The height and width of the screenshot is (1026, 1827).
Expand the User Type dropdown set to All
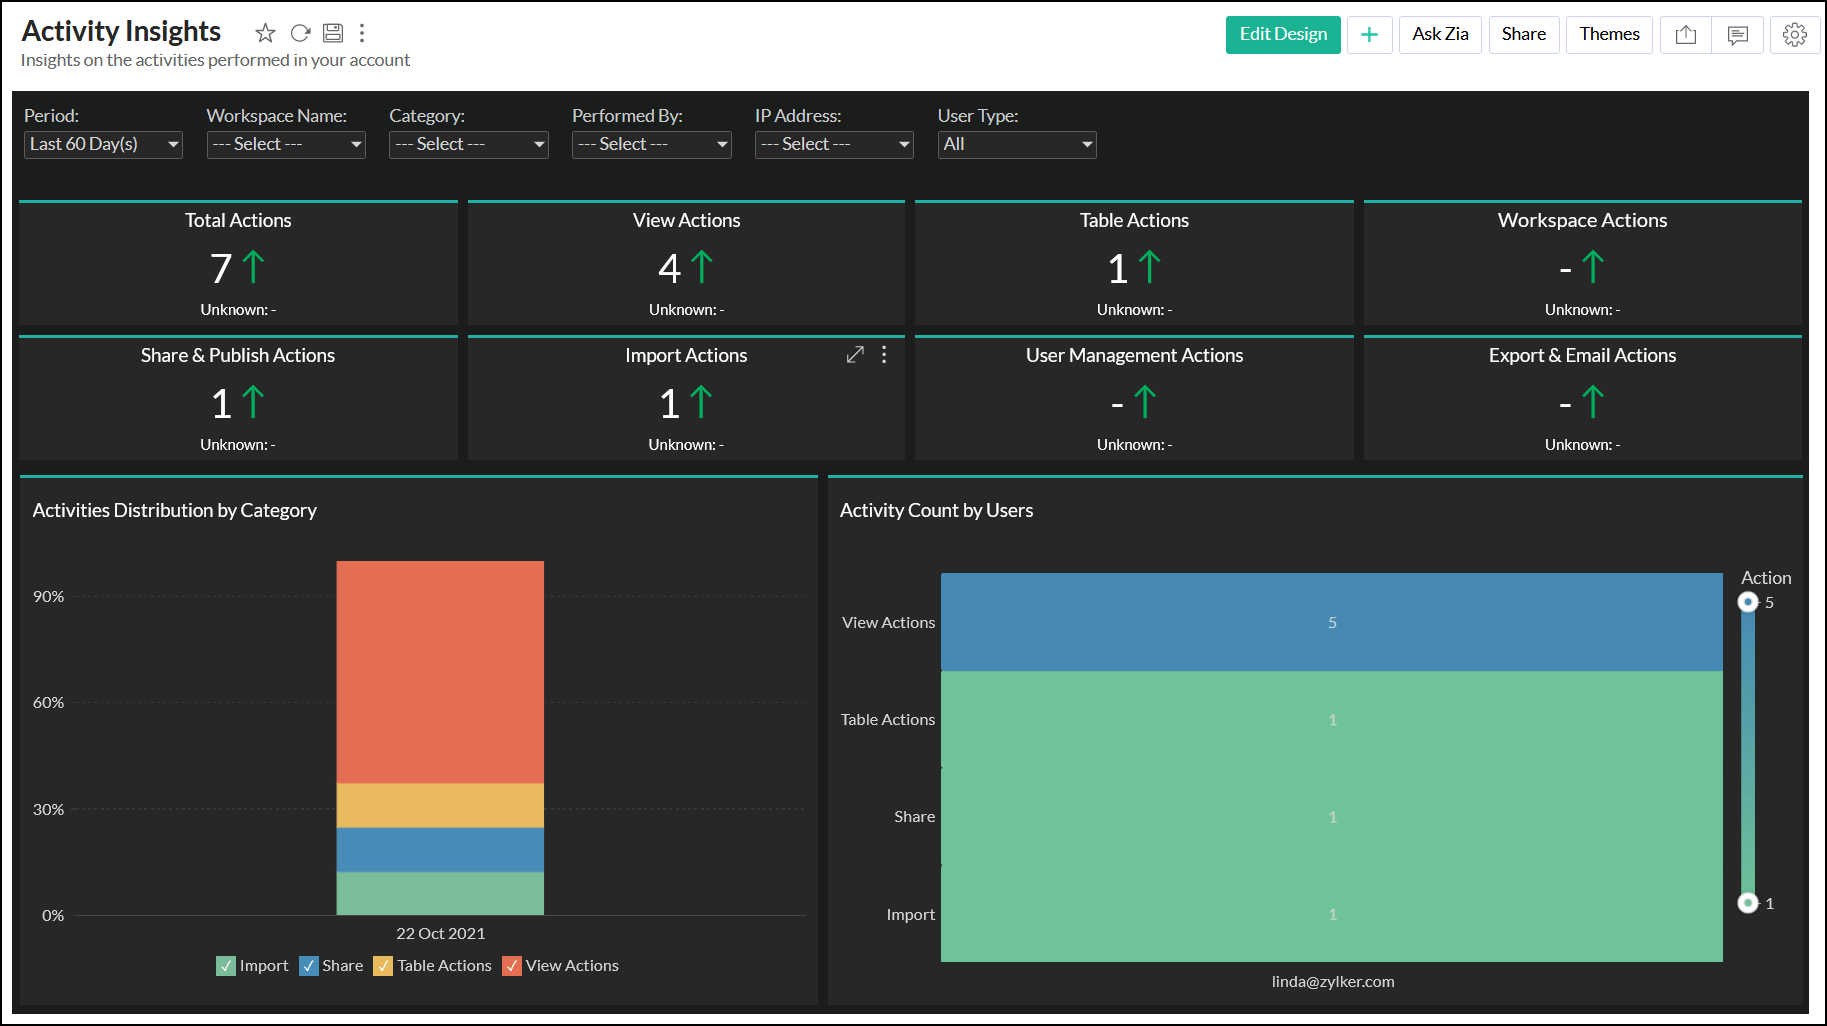point(1016,144)
